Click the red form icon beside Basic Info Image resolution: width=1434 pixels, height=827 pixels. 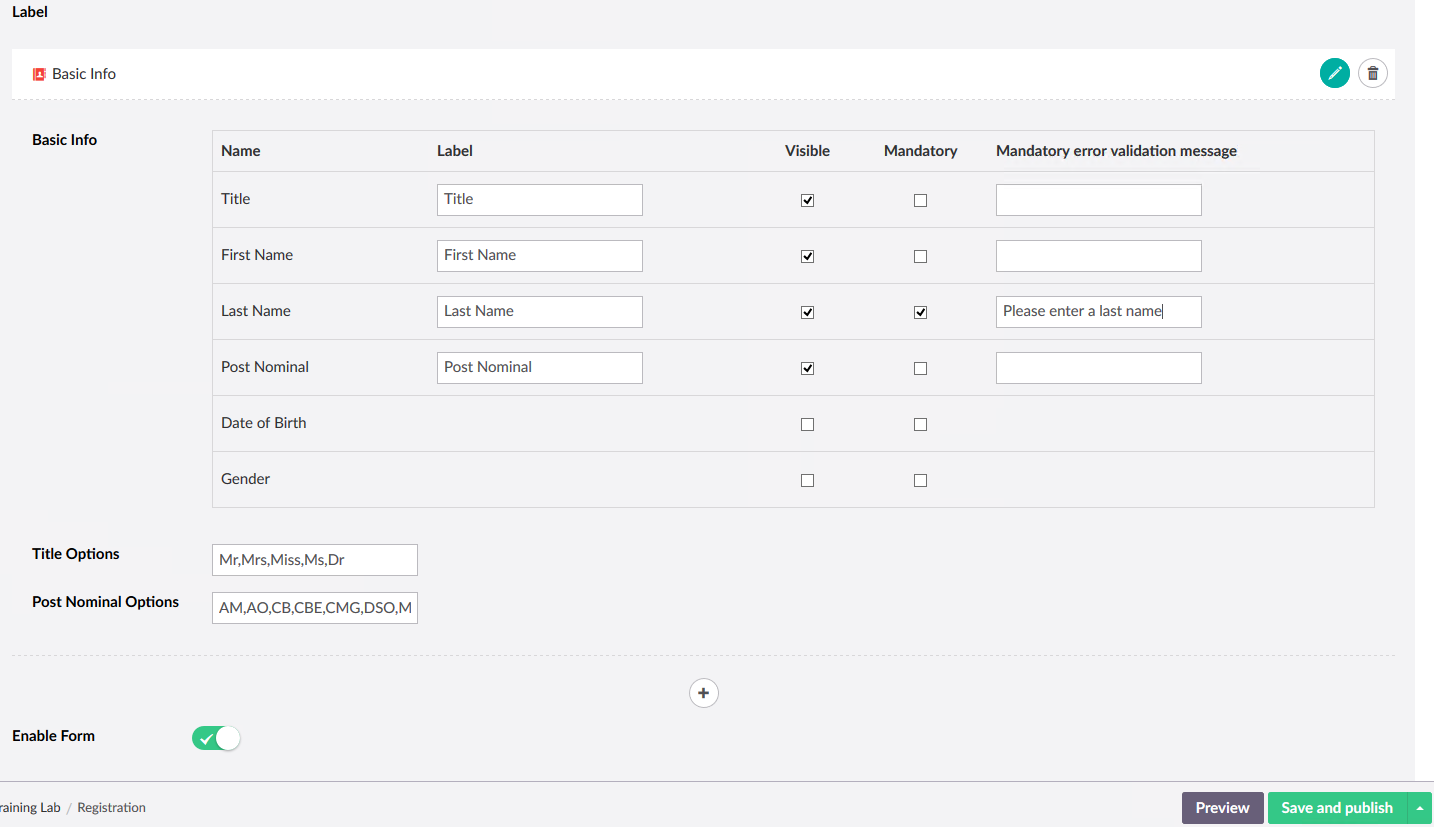click(x=38, y=73)
